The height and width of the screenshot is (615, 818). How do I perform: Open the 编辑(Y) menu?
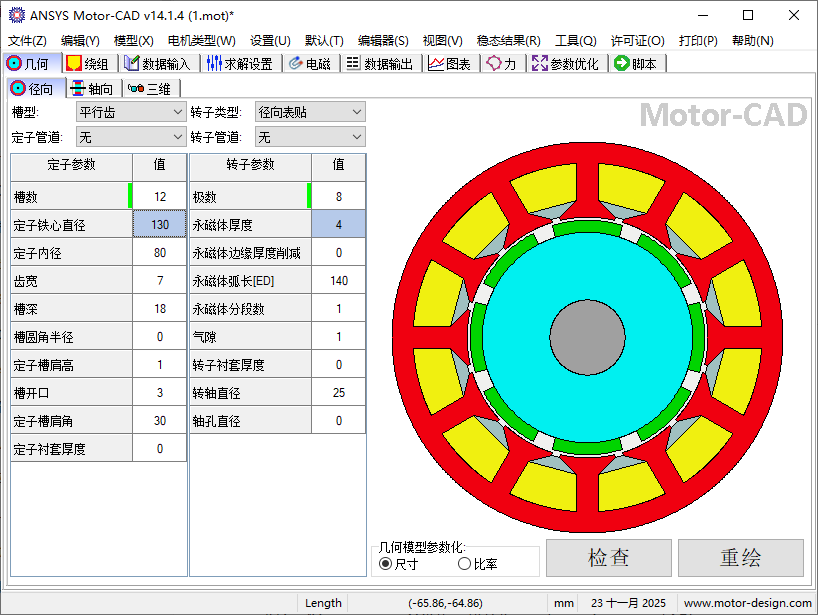[x=80, y=41]
